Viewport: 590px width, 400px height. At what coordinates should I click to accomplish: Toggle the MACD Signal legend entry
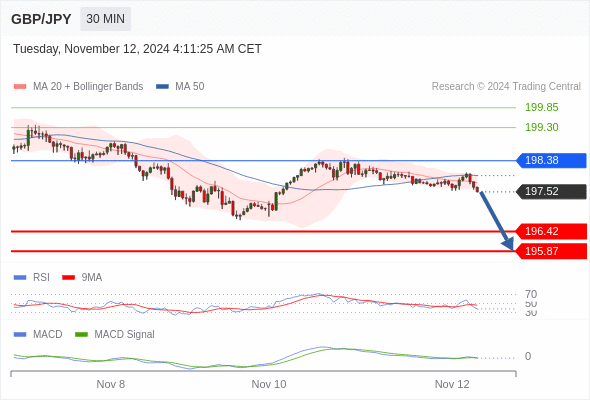click(115, 334)
